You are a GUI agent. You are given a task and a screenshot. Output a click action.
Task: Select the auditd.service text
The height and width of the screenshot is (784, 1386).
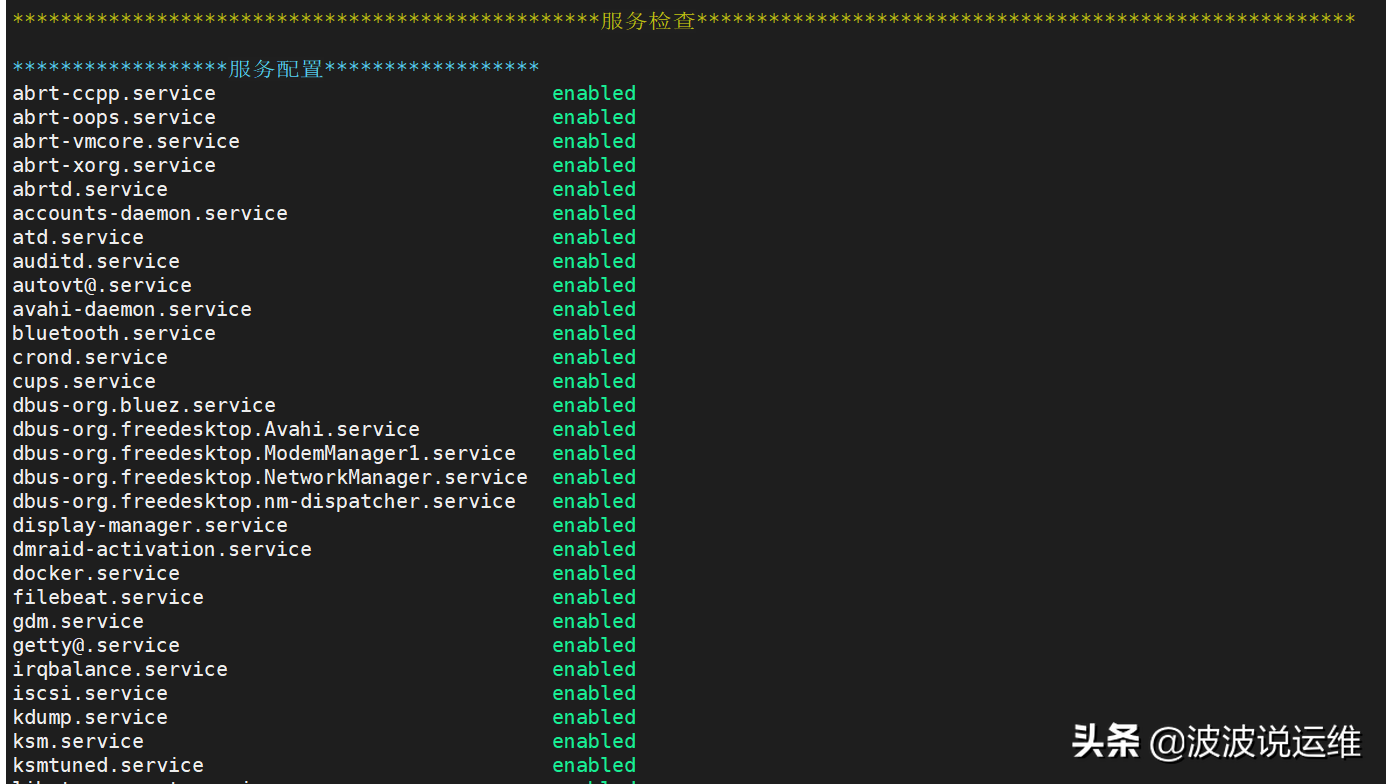[x=96, y=261]
